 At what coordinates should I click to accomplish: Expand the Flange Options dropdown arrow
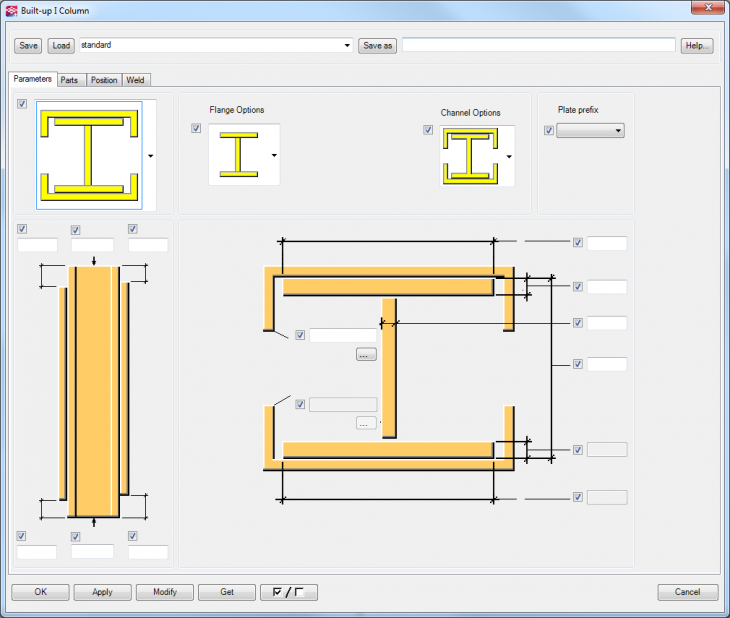[x=274, y=156]
